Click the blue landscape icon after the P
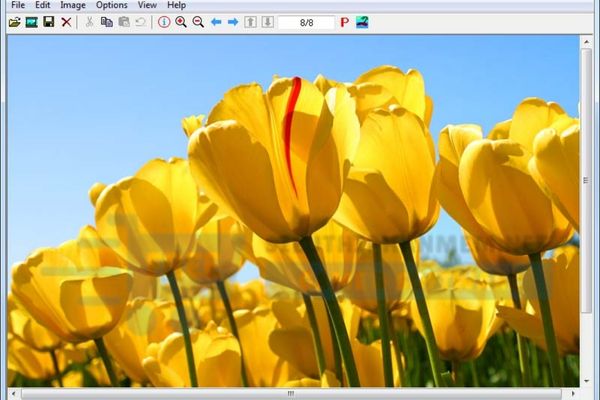 362,22
